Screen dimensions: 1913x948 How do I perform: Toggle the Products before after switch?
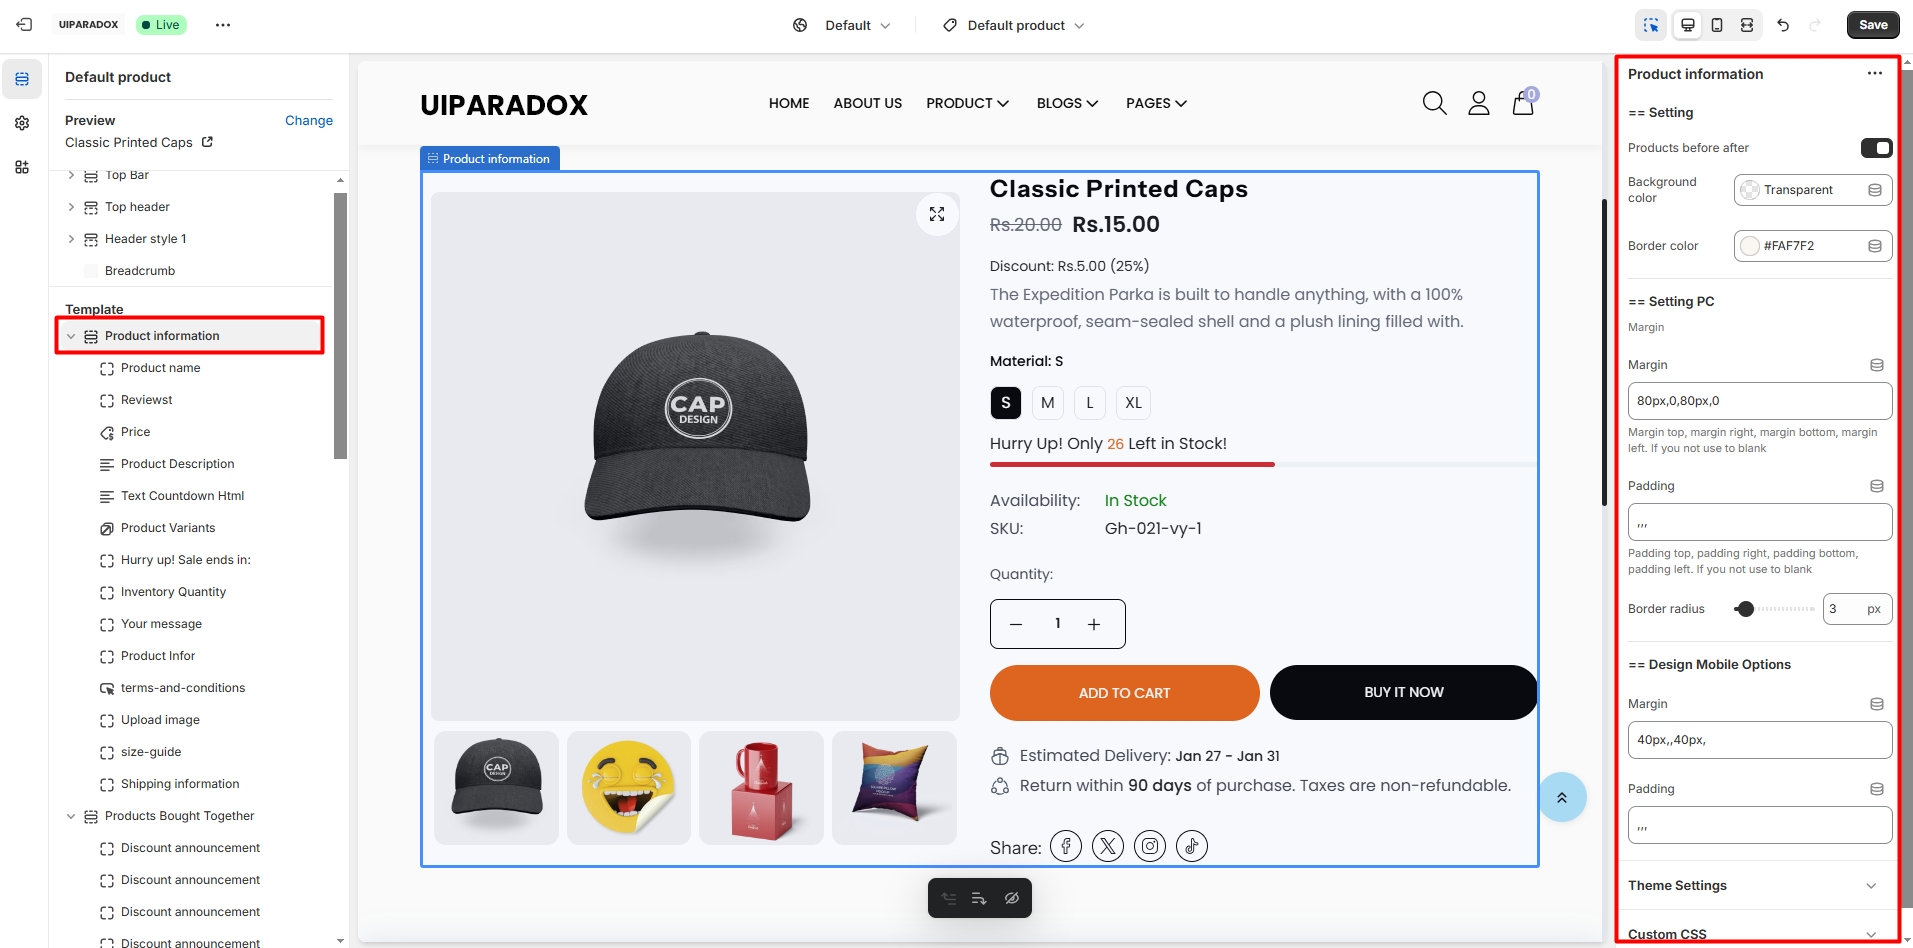(1876, 148)
